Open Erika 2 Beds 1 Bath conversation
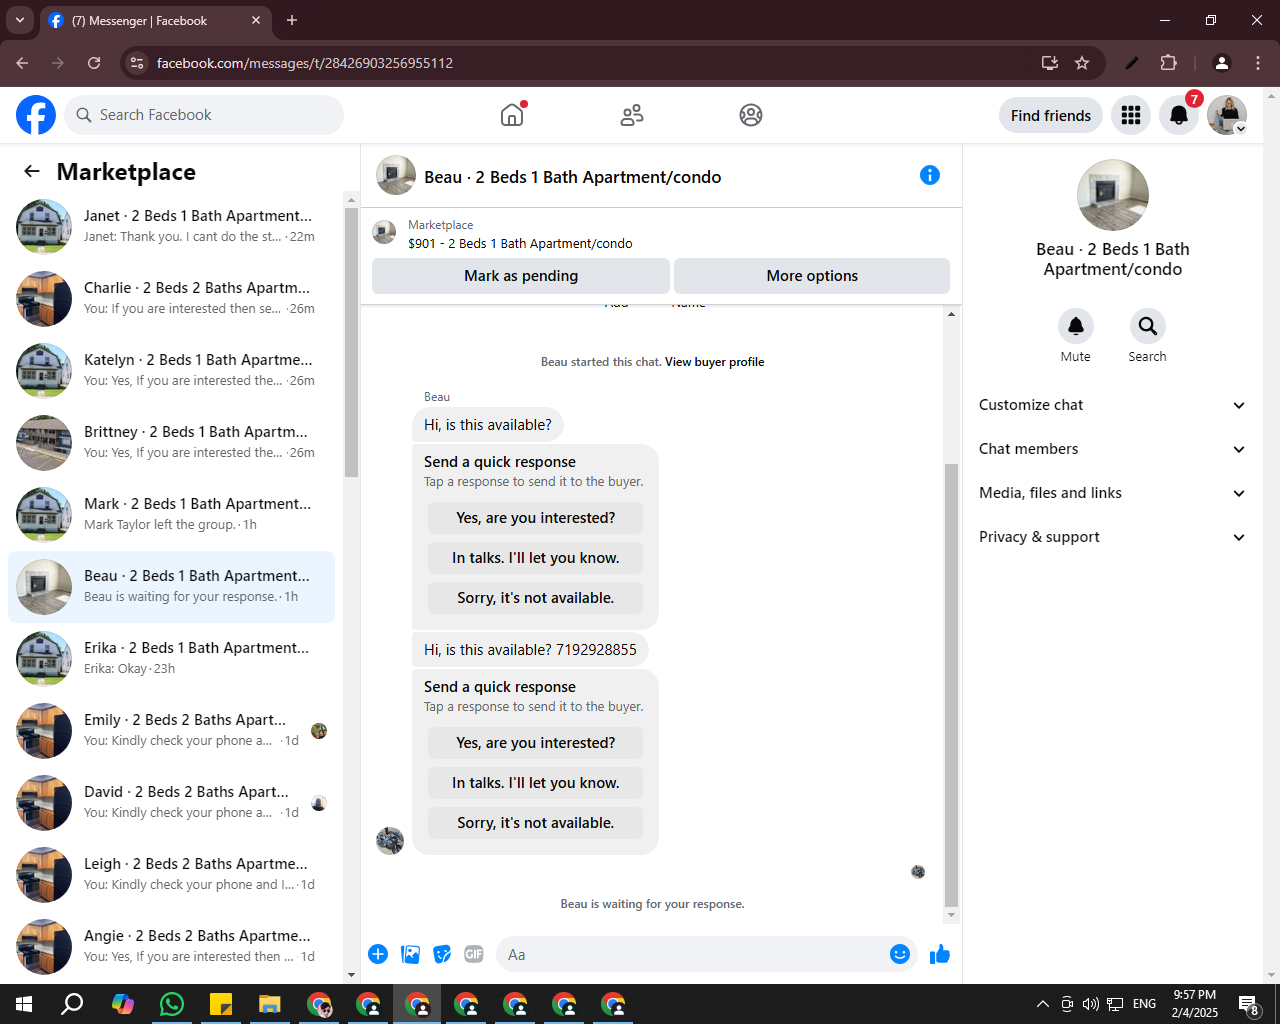The height and width of the screenshot is (1024, 1280). [x=172, y=658]
